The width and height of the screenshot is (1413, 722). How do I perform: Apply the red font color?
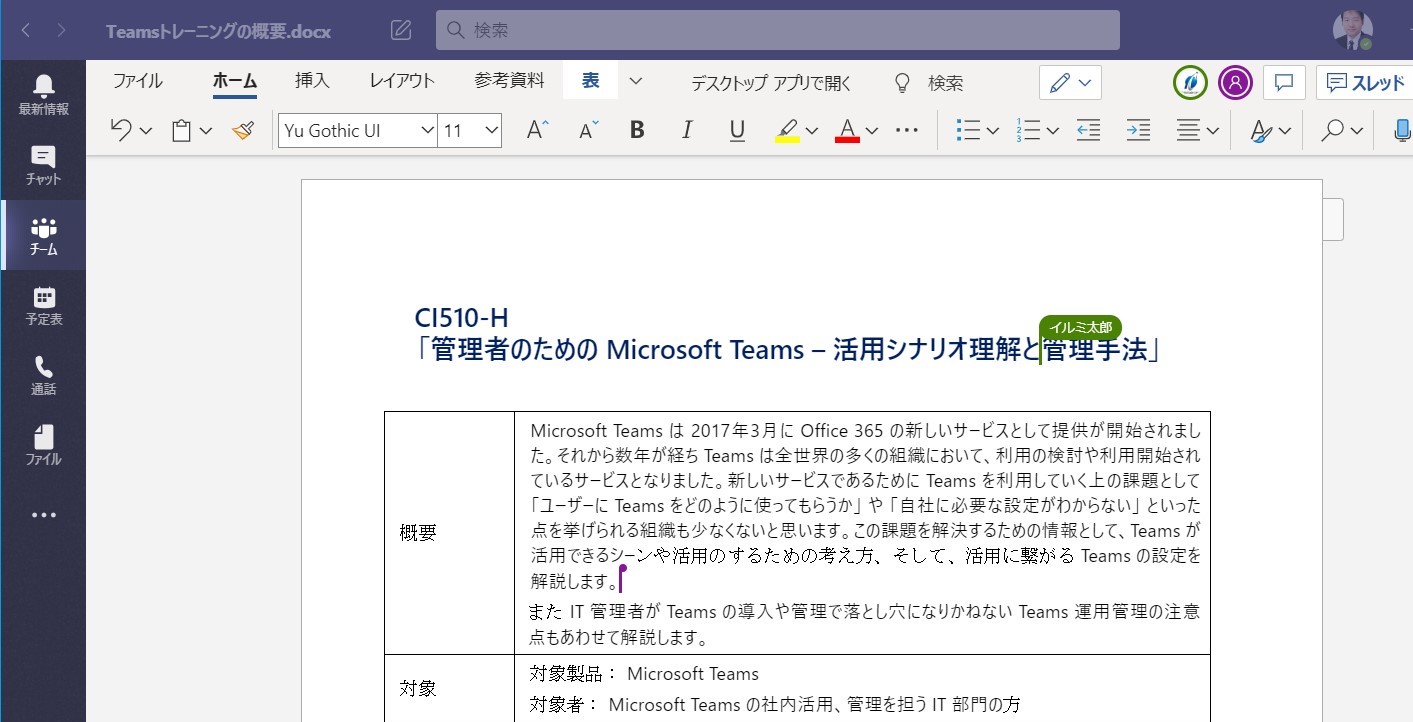point(847,130)
